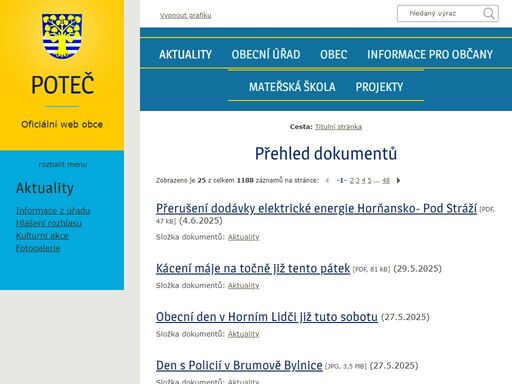Open Informace pro občany menu

pos(430,54)
